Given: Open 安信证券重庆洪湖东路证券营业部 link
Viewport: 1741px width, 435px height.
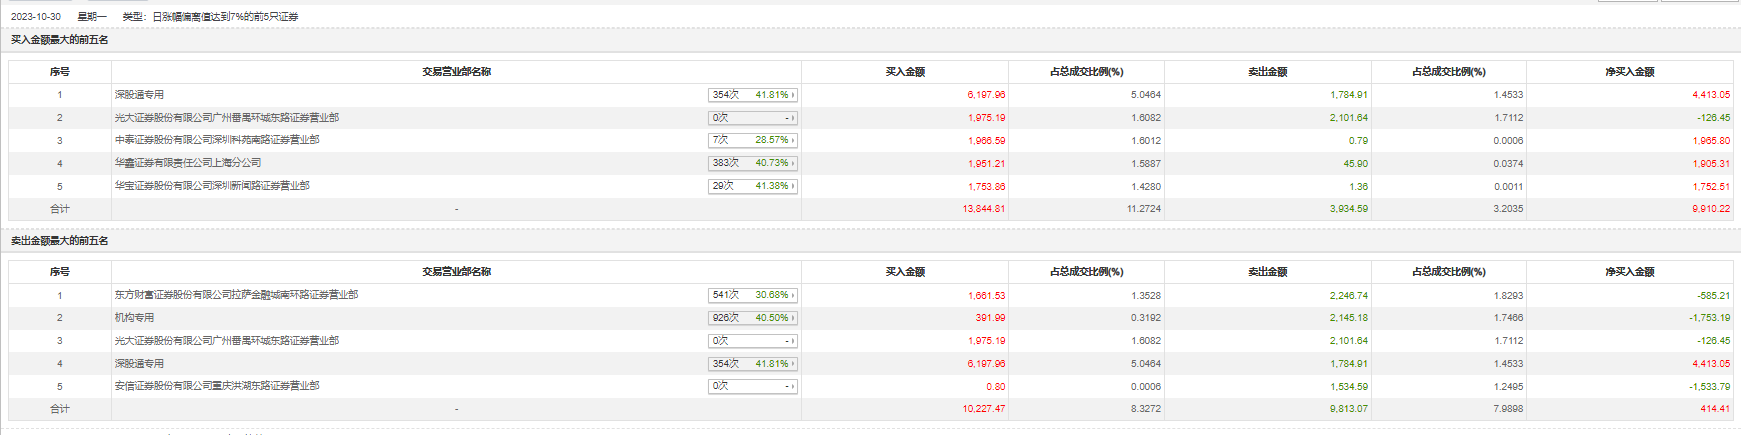Looking at the screenshot, I should (x=217, y=386).
